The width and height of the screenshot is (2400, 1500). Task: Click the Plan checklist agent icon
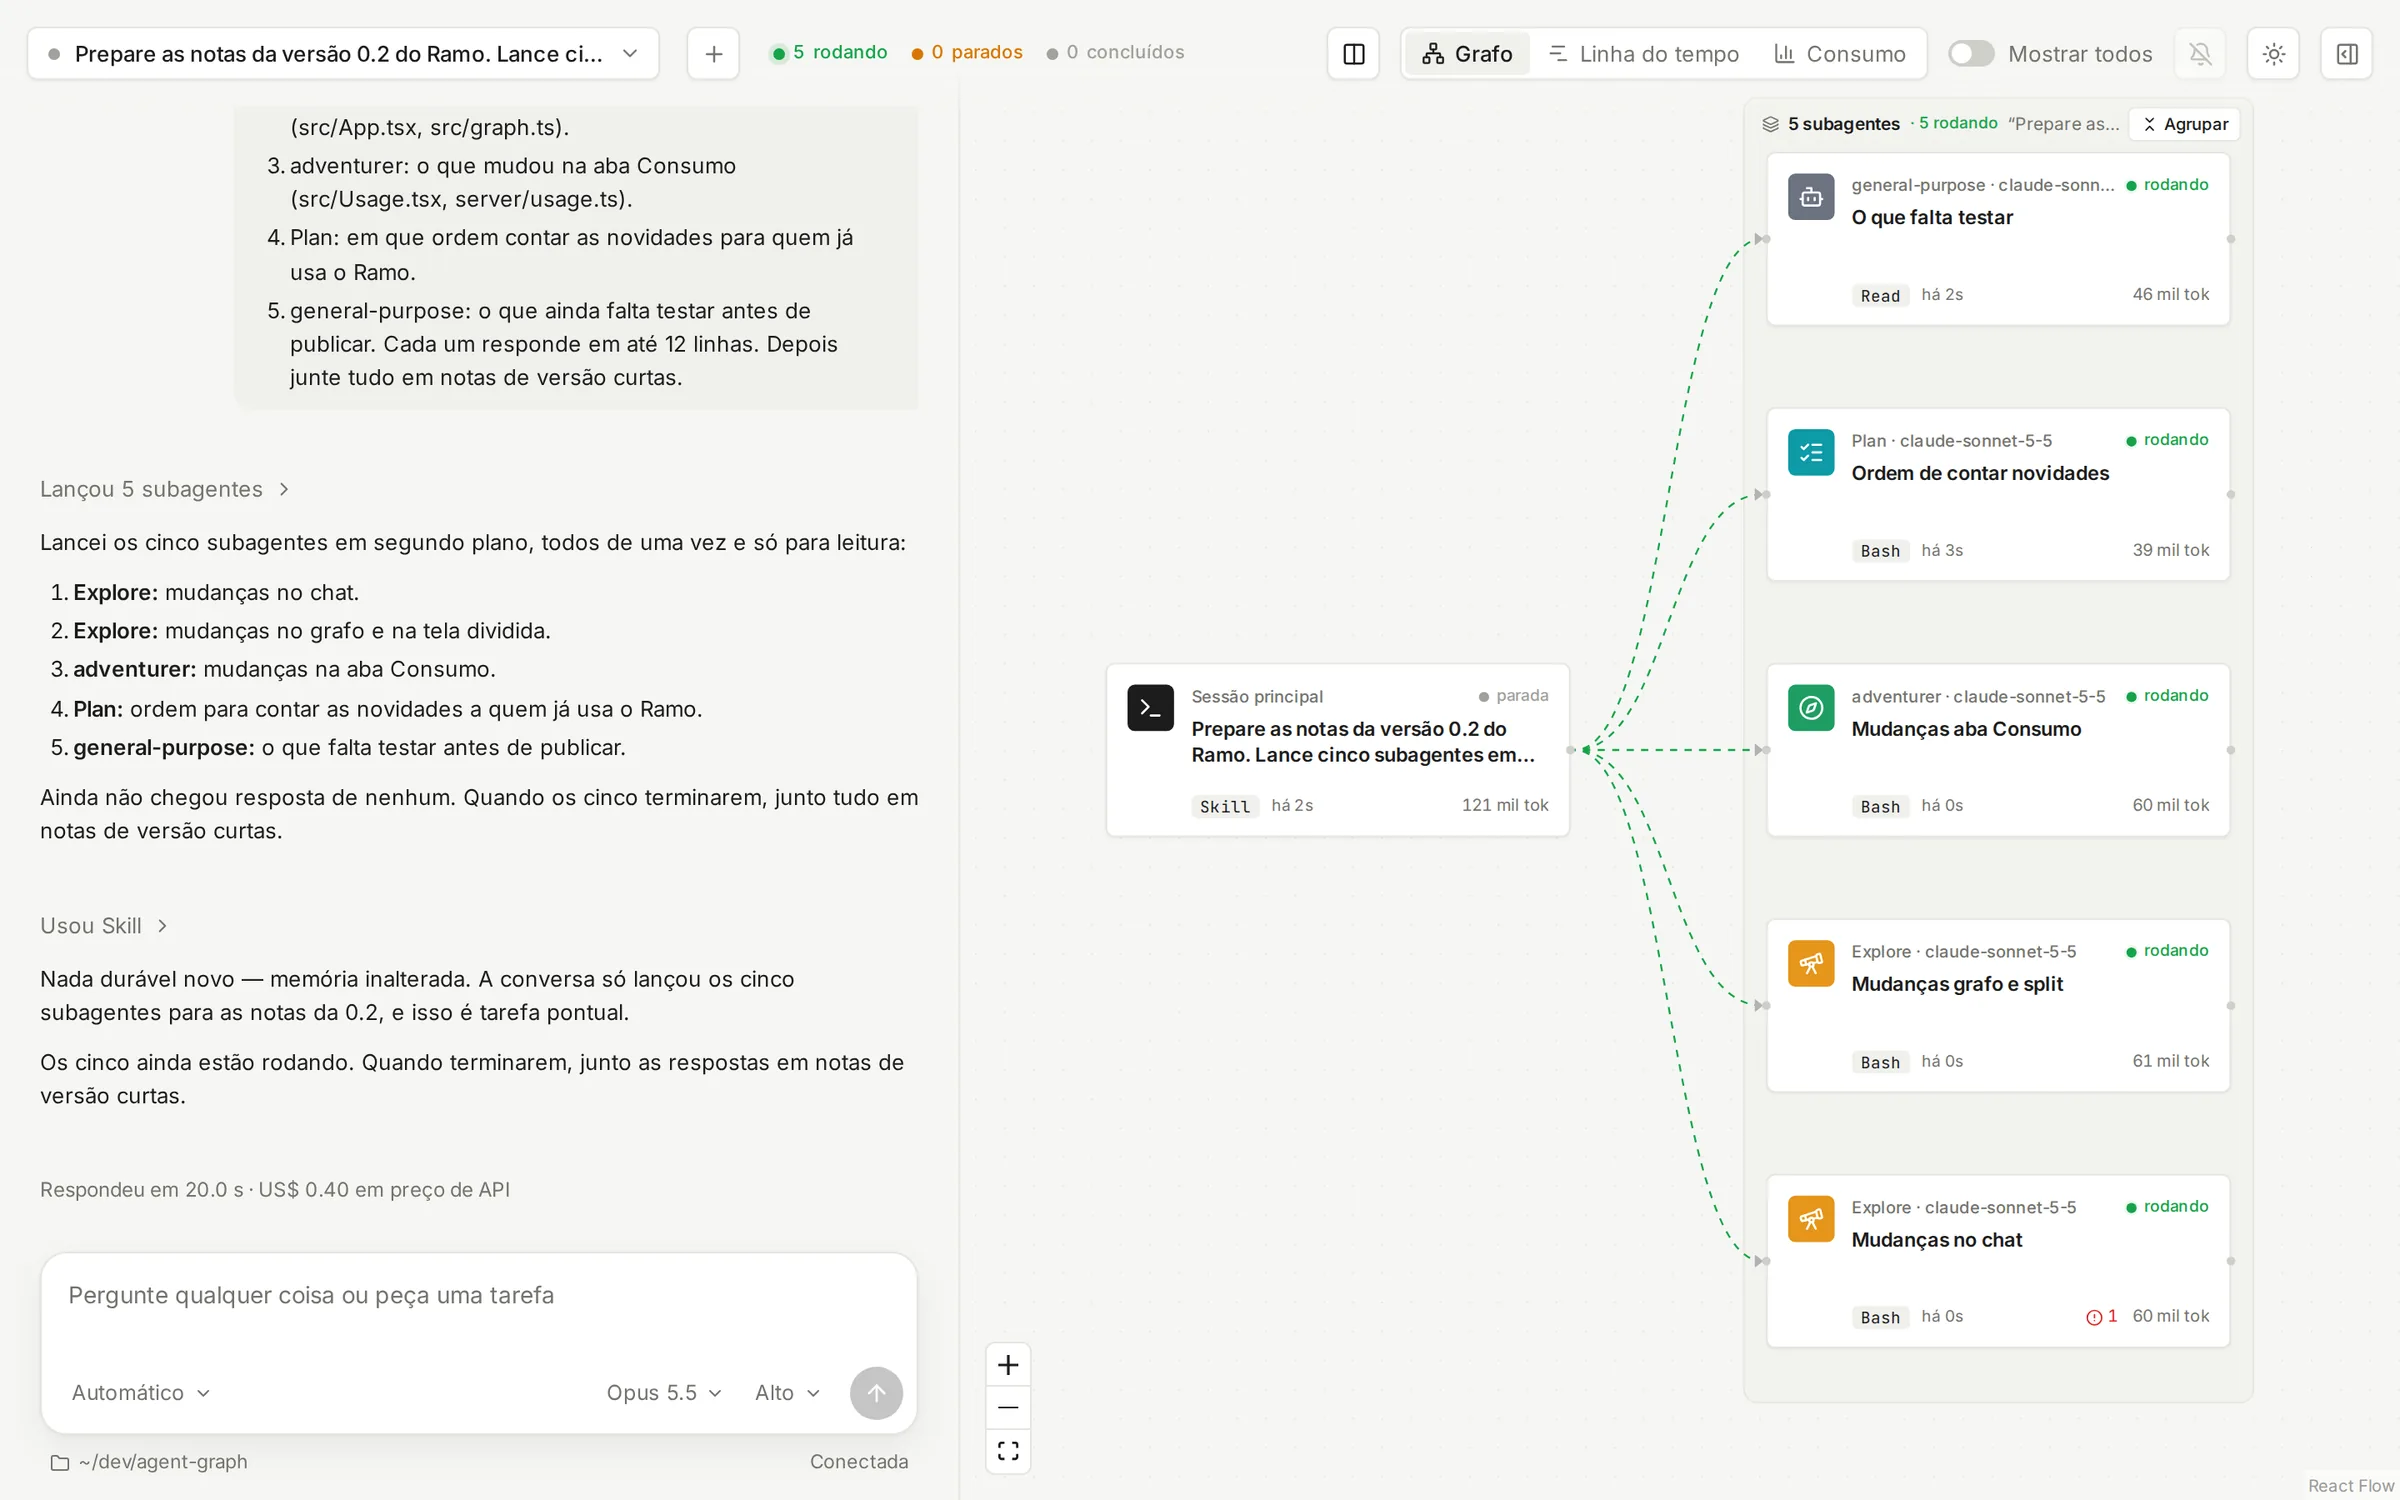(x=1811, y=453)
